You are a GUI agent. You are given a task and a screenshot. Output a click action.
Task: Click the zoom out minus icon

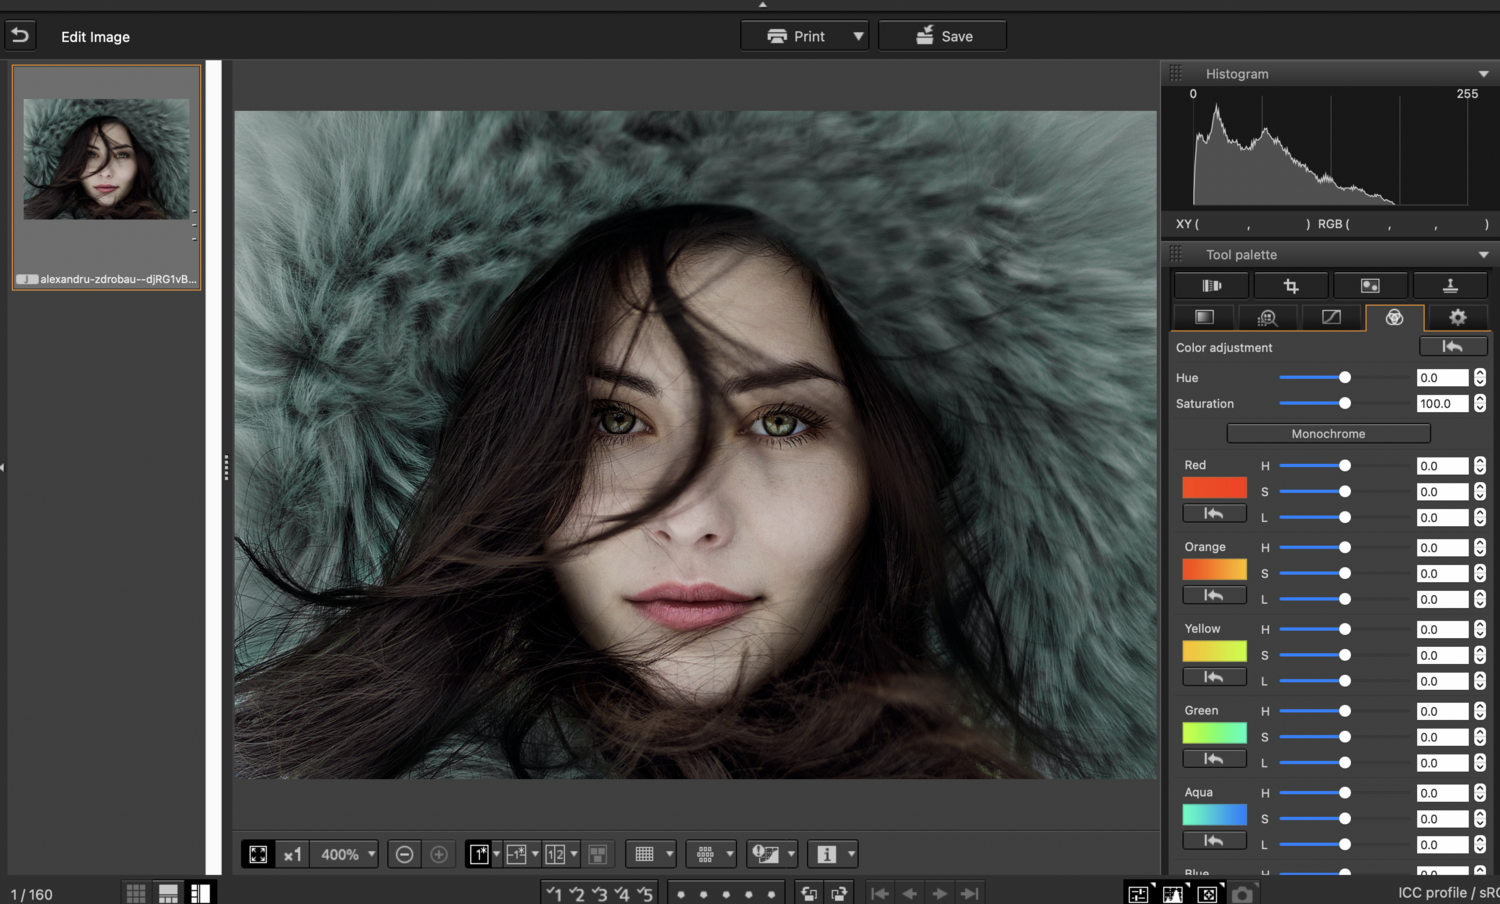(x=404, y=854)
